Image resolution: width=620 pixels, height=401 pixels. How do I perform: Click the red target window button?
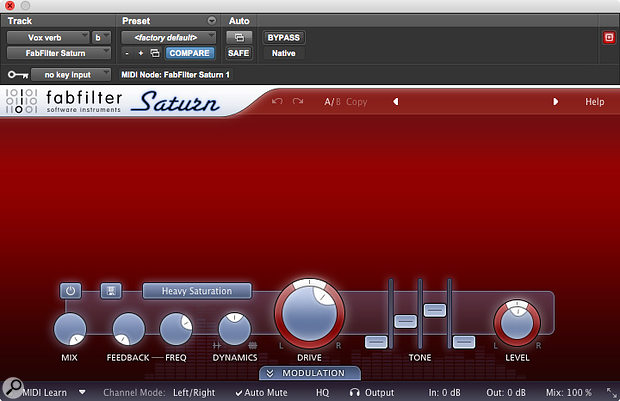click(x=609, y=38)
